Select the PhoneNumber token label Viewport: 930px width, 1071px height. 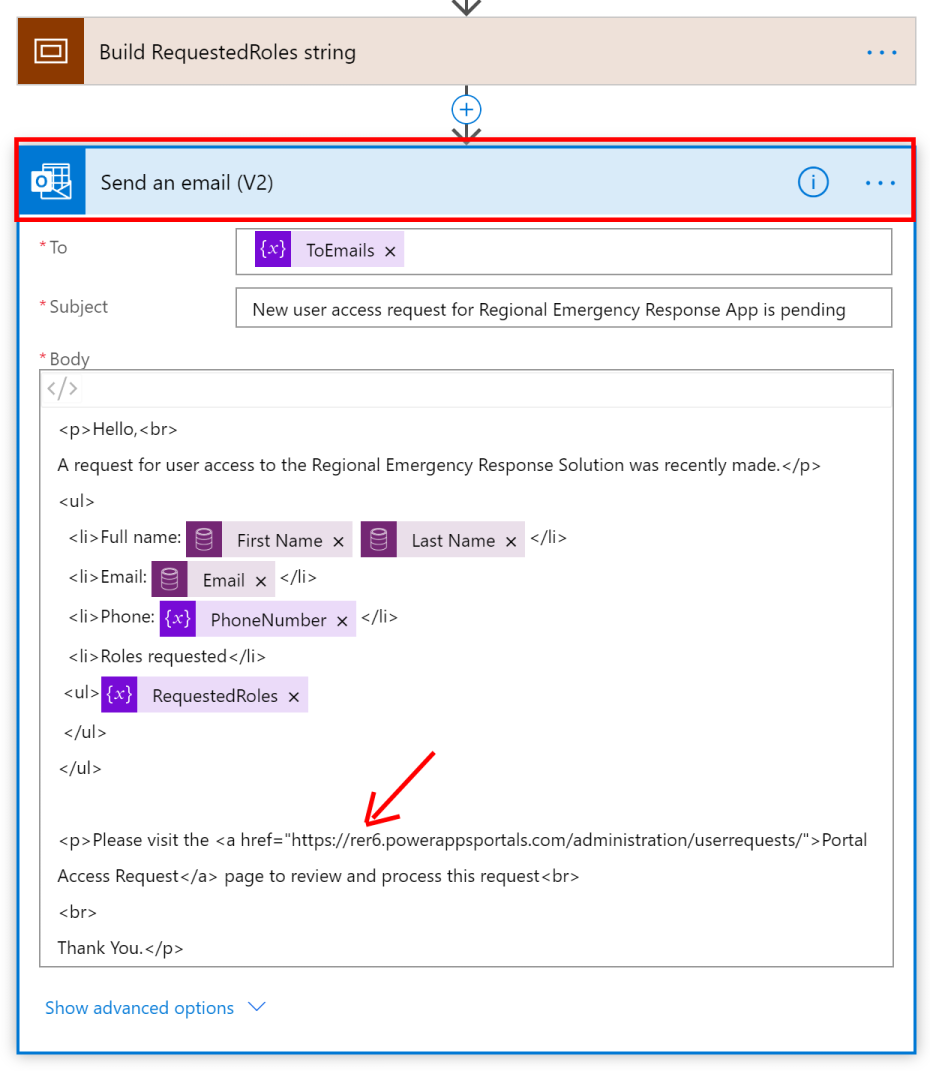(268, 620)
